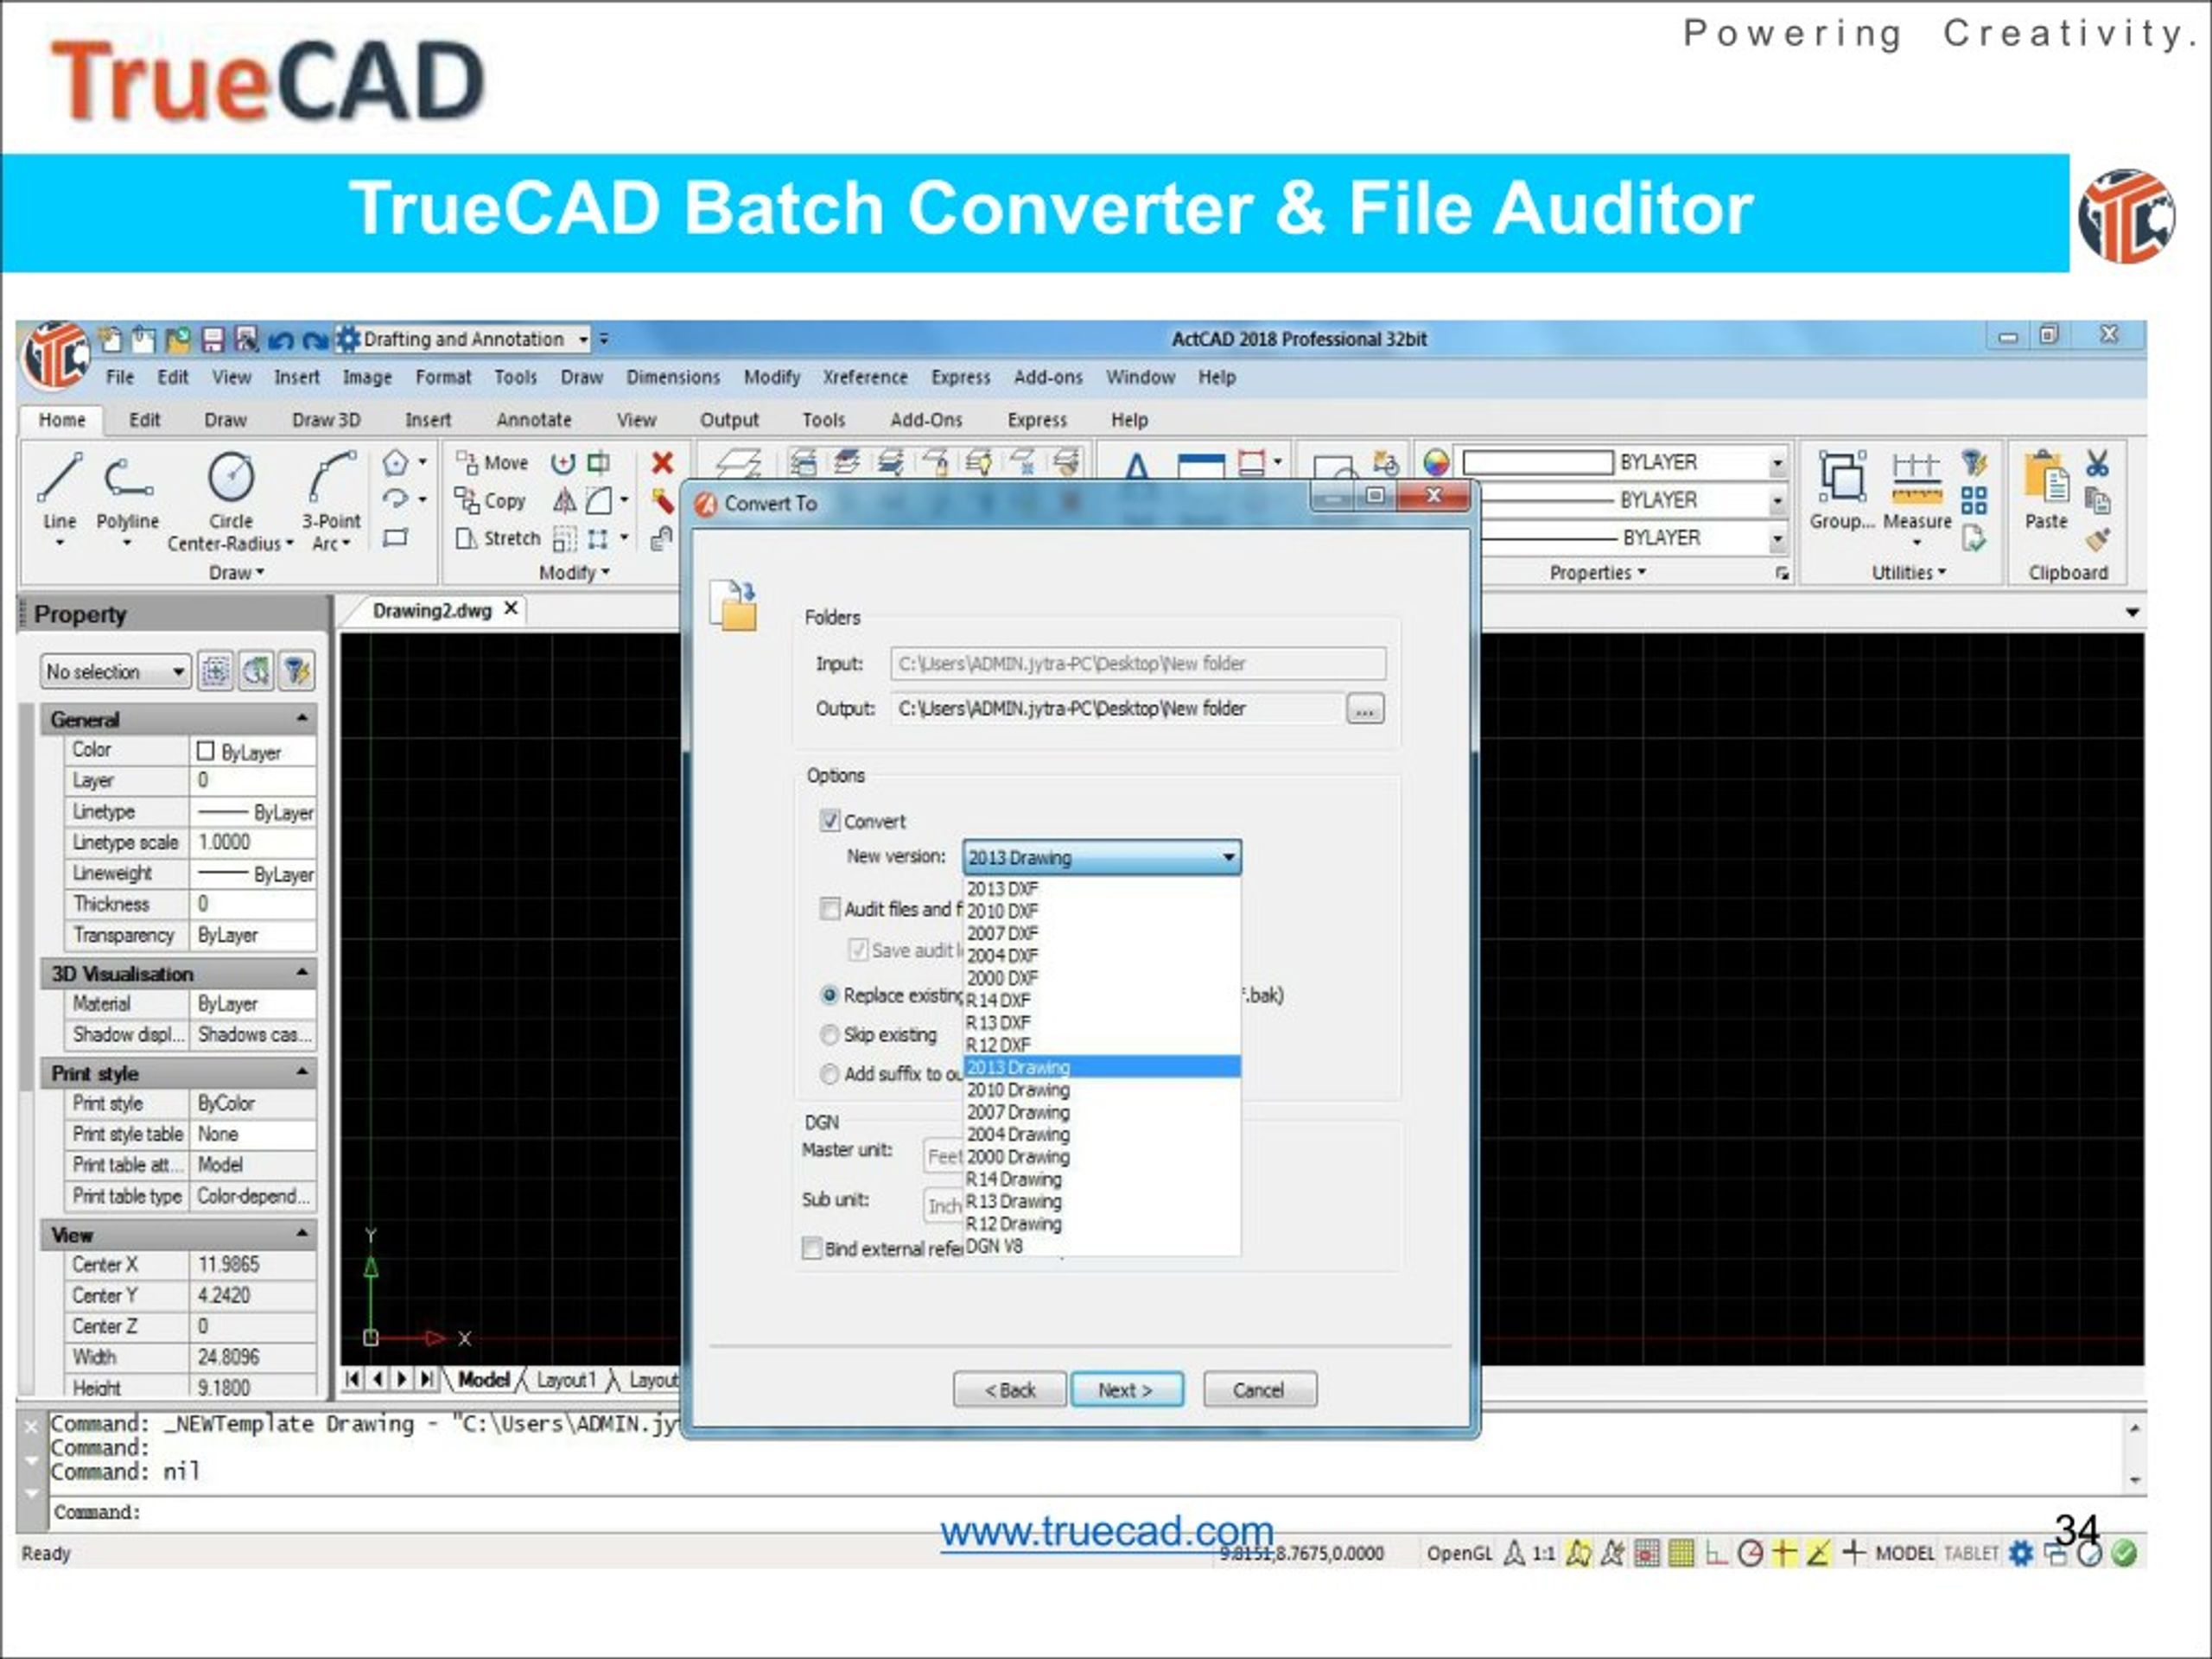Switch to the Draw 3D ribbon tab
This screenshot has width=2212, height=1659.
point(326,420)
